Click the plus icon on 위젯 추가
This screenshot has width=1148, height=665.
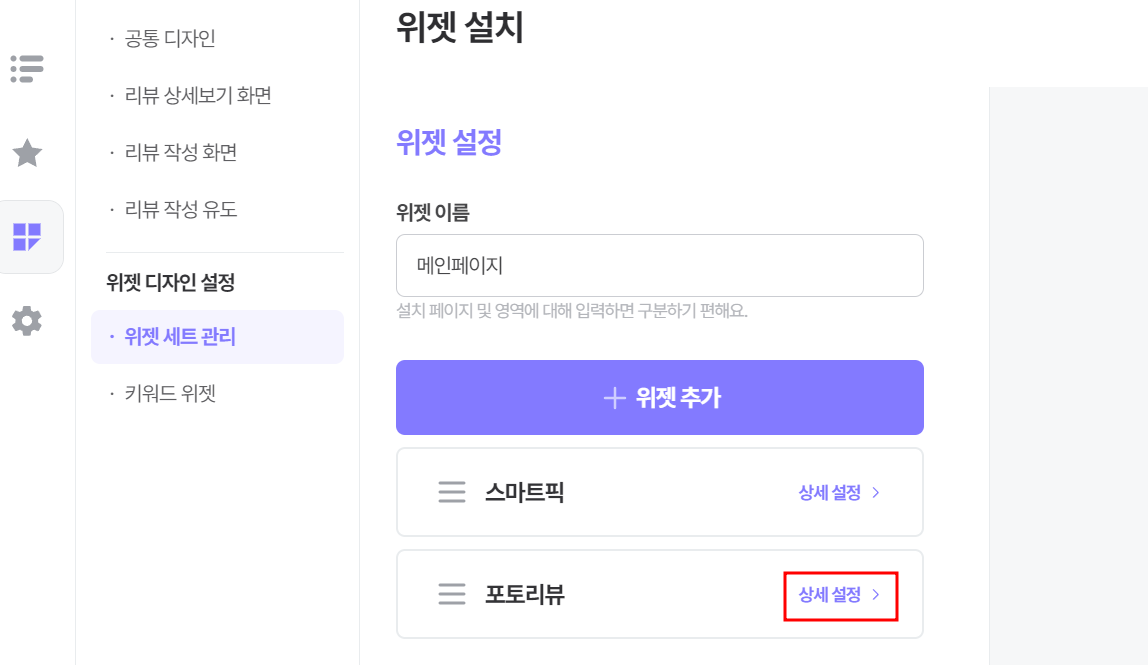coord(614,398)
